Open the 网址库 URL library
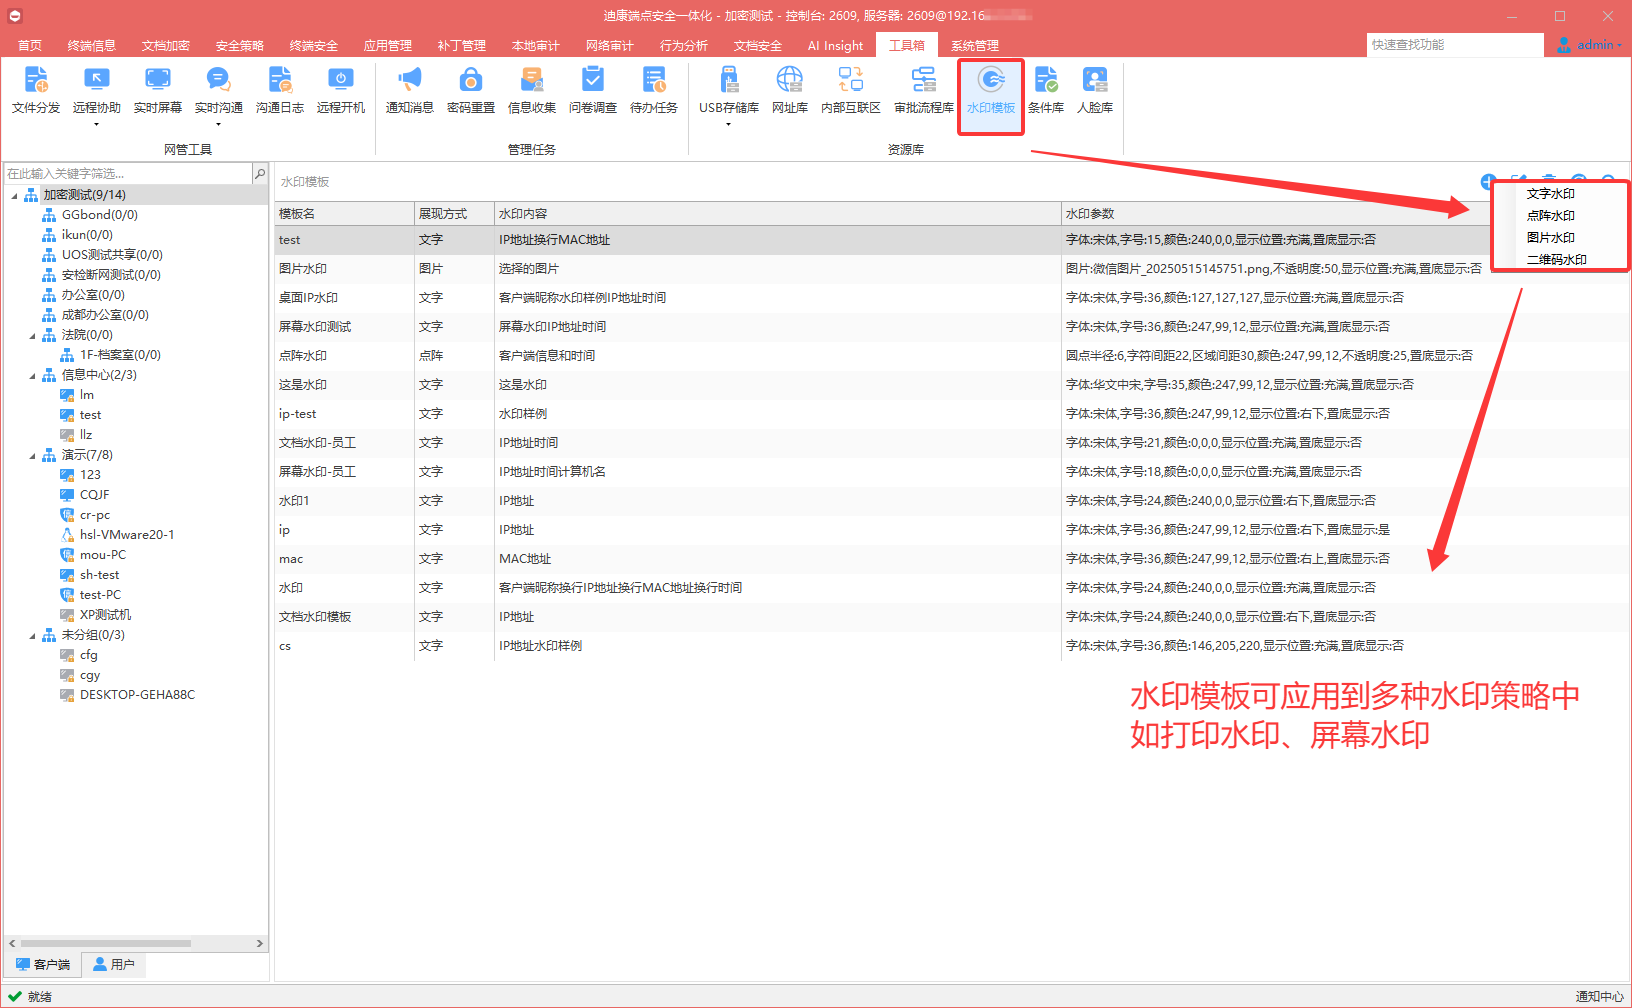1632x1008 pixels. point(790,90)
